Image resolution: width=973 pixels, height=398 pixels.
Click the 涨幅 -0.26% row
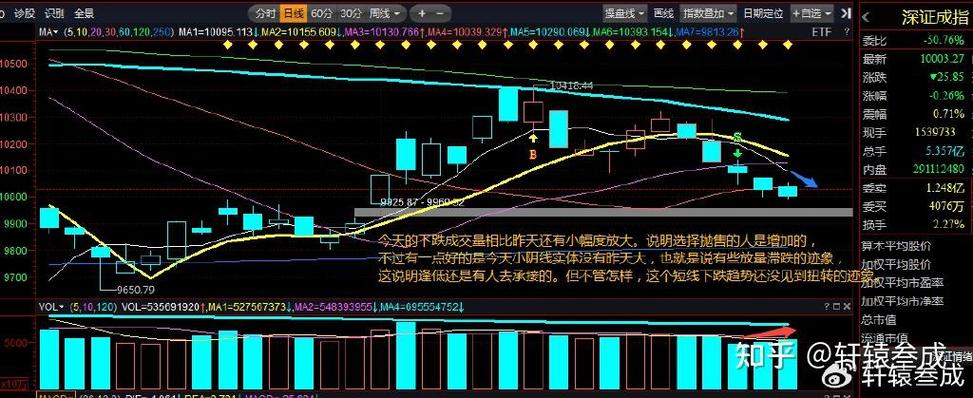[x=915, y=96]
